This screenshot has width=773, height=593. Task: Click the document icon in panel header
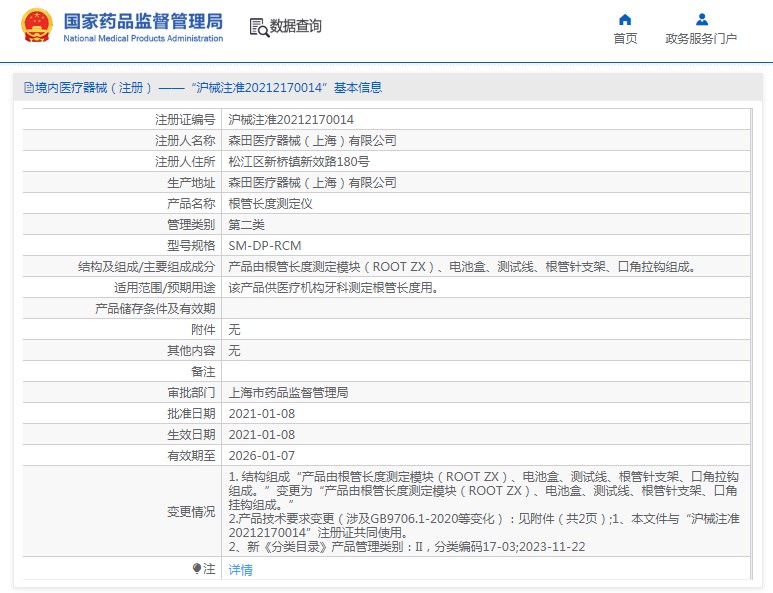coord(27,88)
